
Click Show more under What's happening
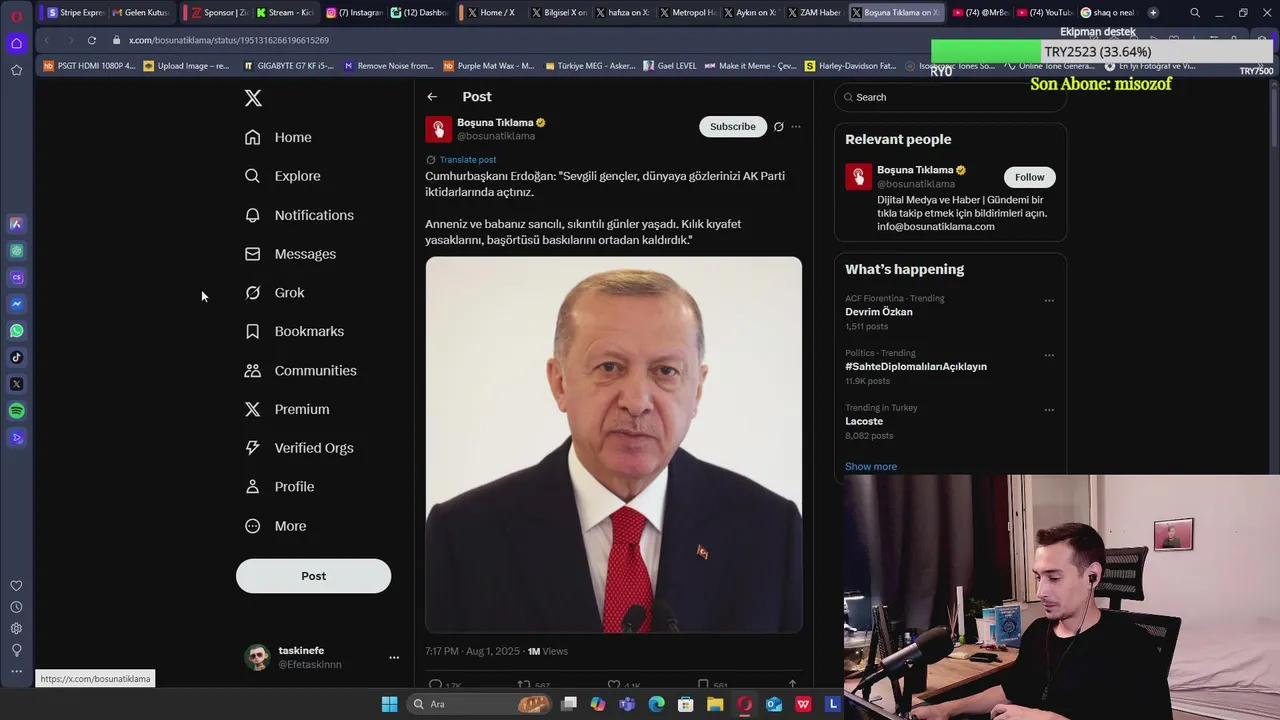click(871, 467)
